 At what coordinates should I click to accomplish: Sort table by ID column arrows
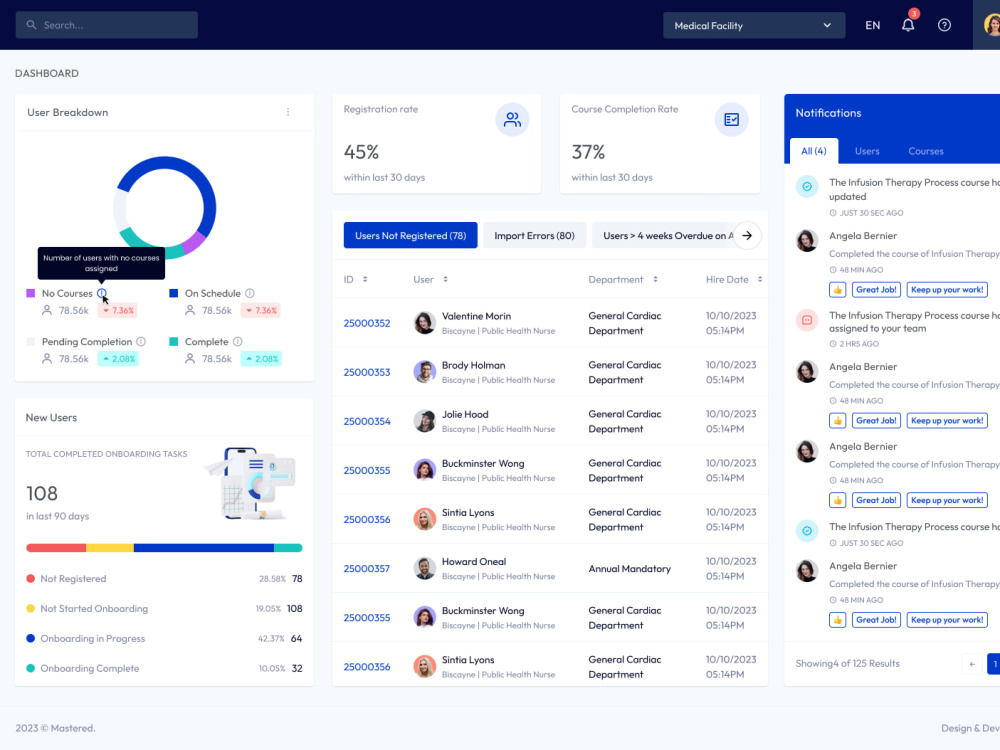[365, 279]
